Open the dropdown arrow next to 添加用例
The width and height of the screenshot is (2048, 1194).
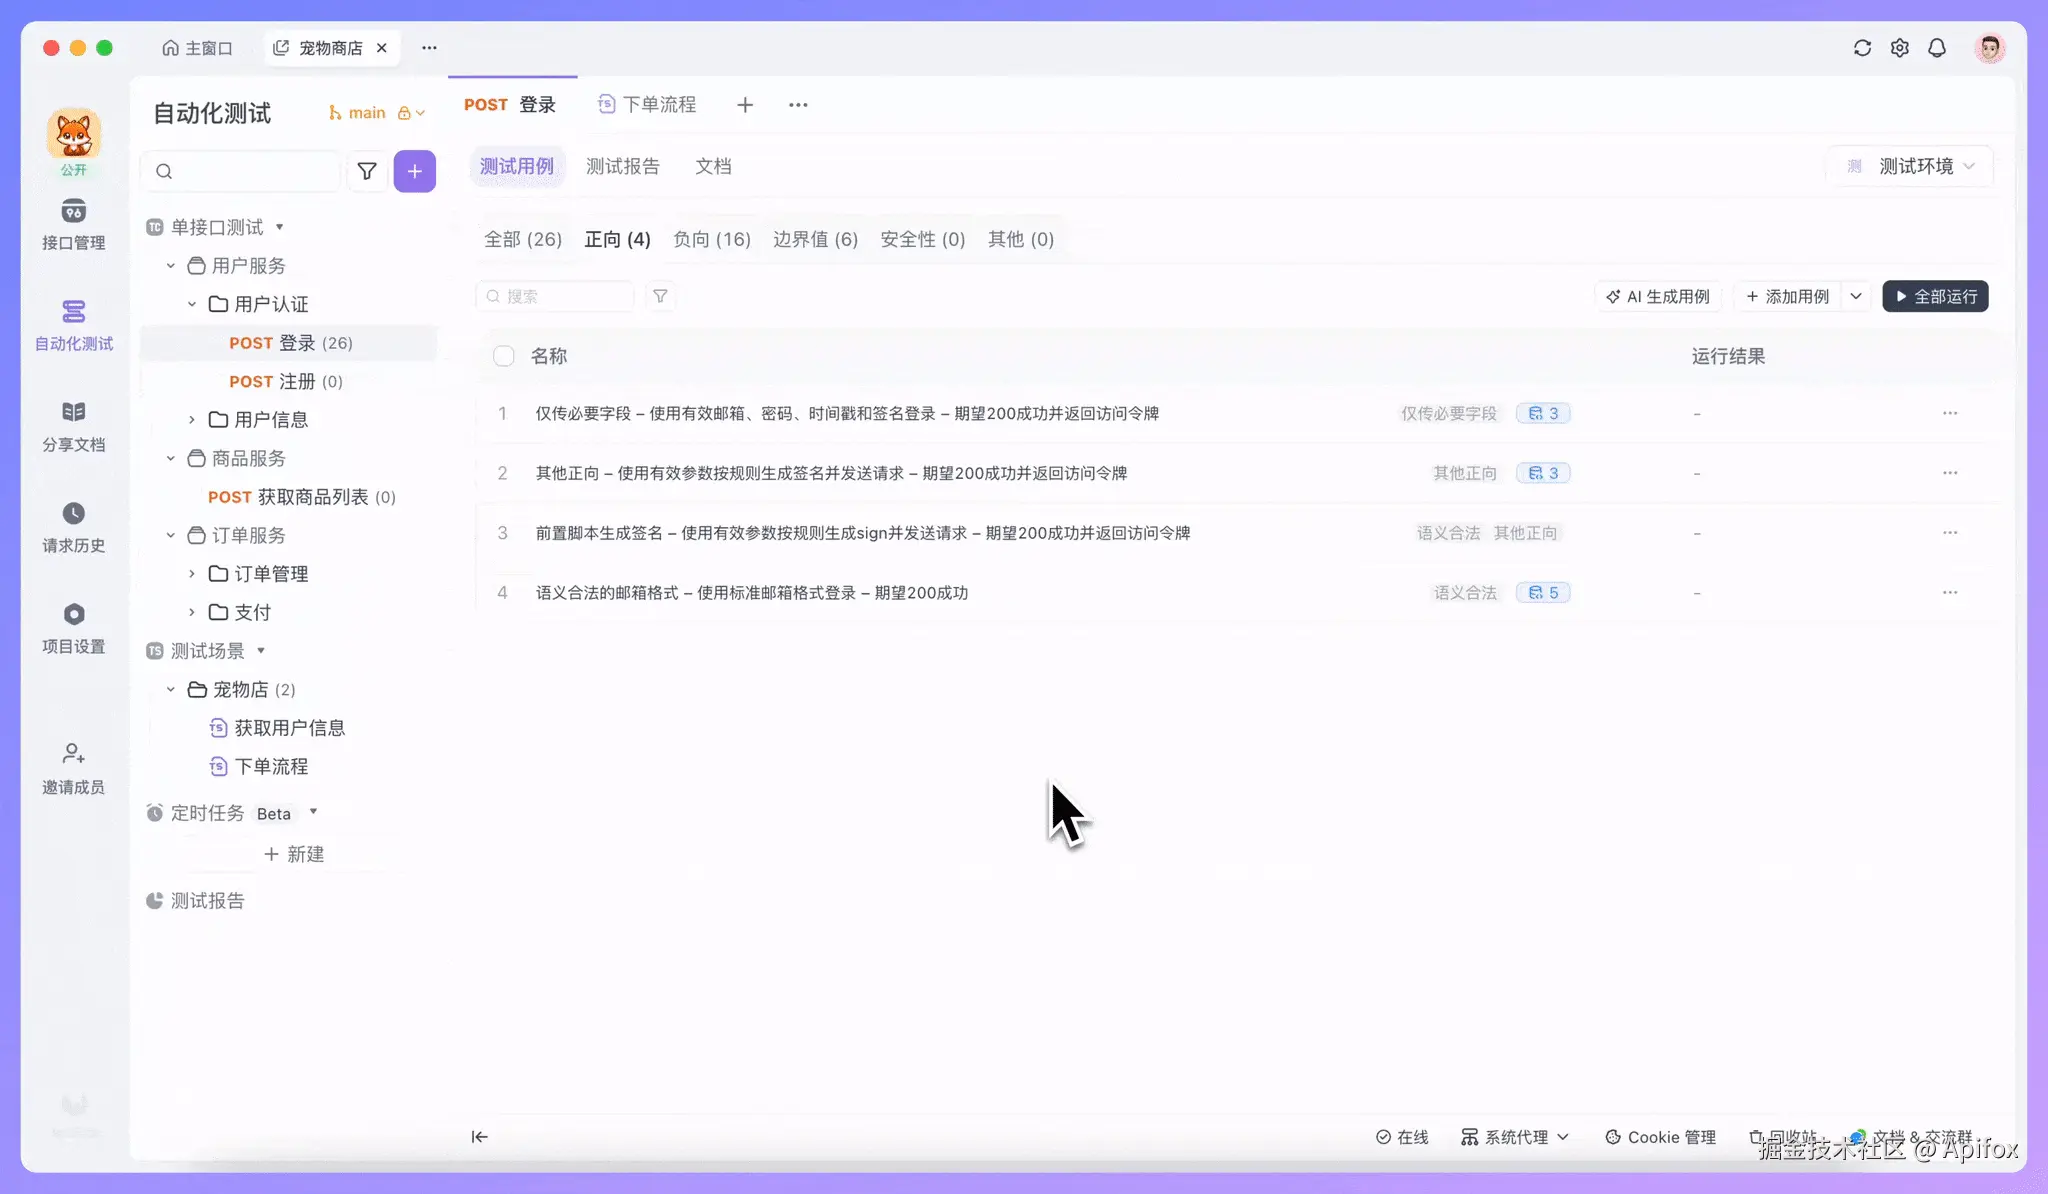pyautogui.click(x=1856, y=297)
